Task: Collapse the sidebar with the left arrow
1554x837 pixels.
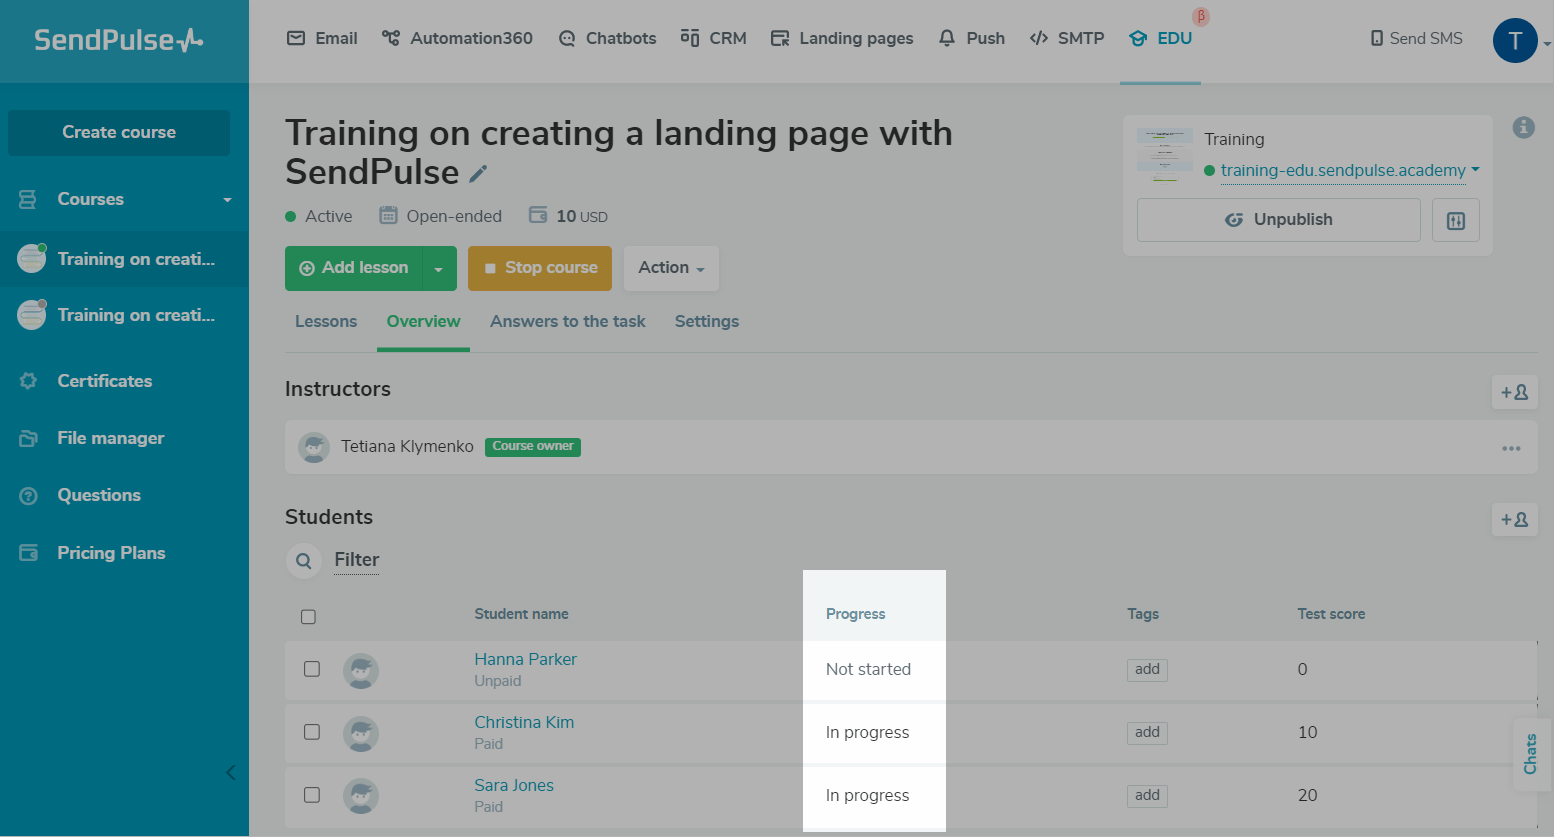Action: 231,772
